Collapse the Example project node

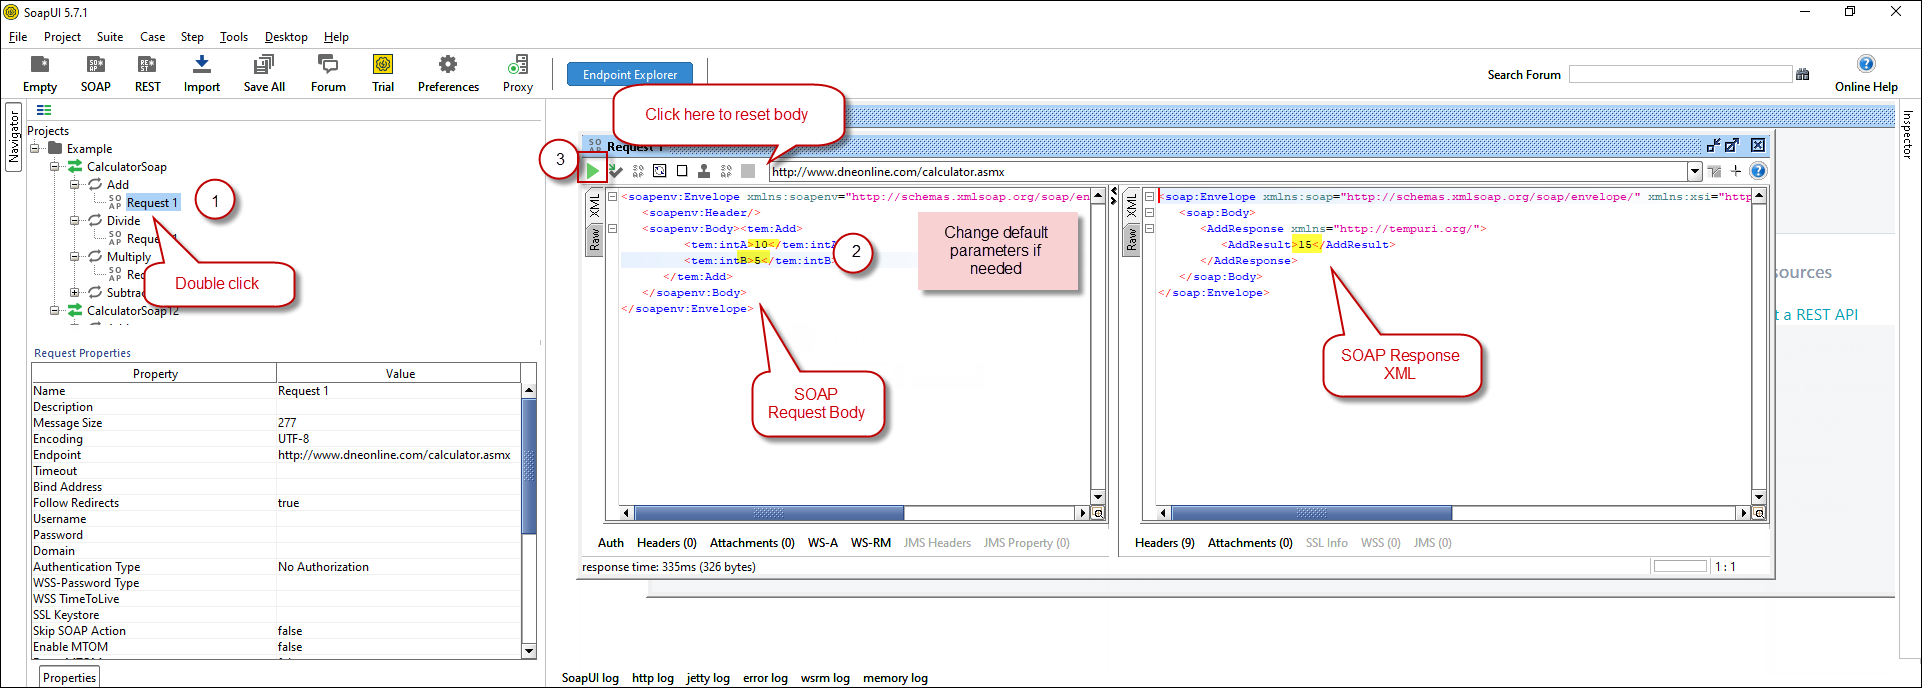point(36,148)
